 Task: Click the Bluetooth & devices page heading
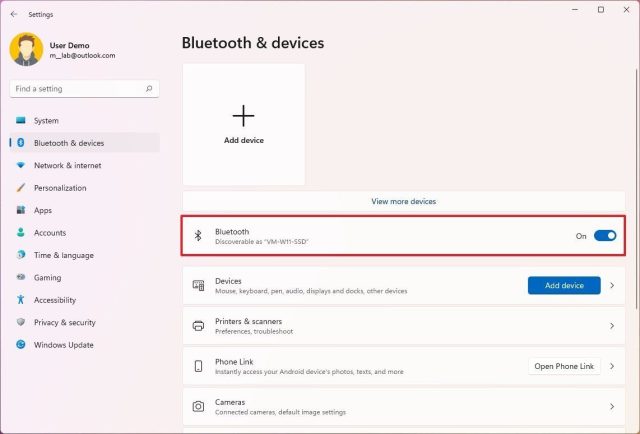253,43
